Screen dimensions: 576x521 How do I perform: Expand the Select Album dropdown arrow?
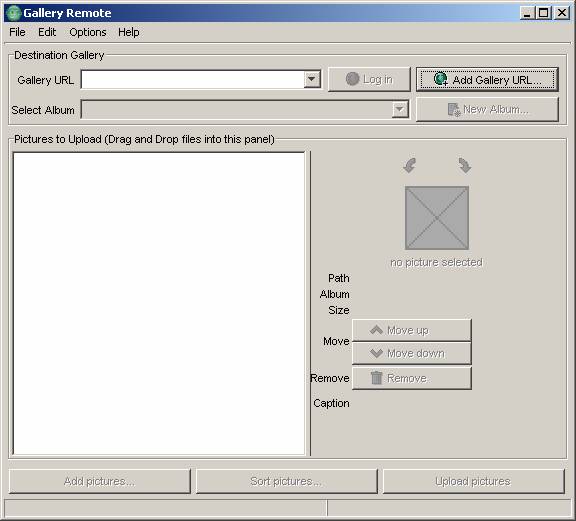point(400,109)
